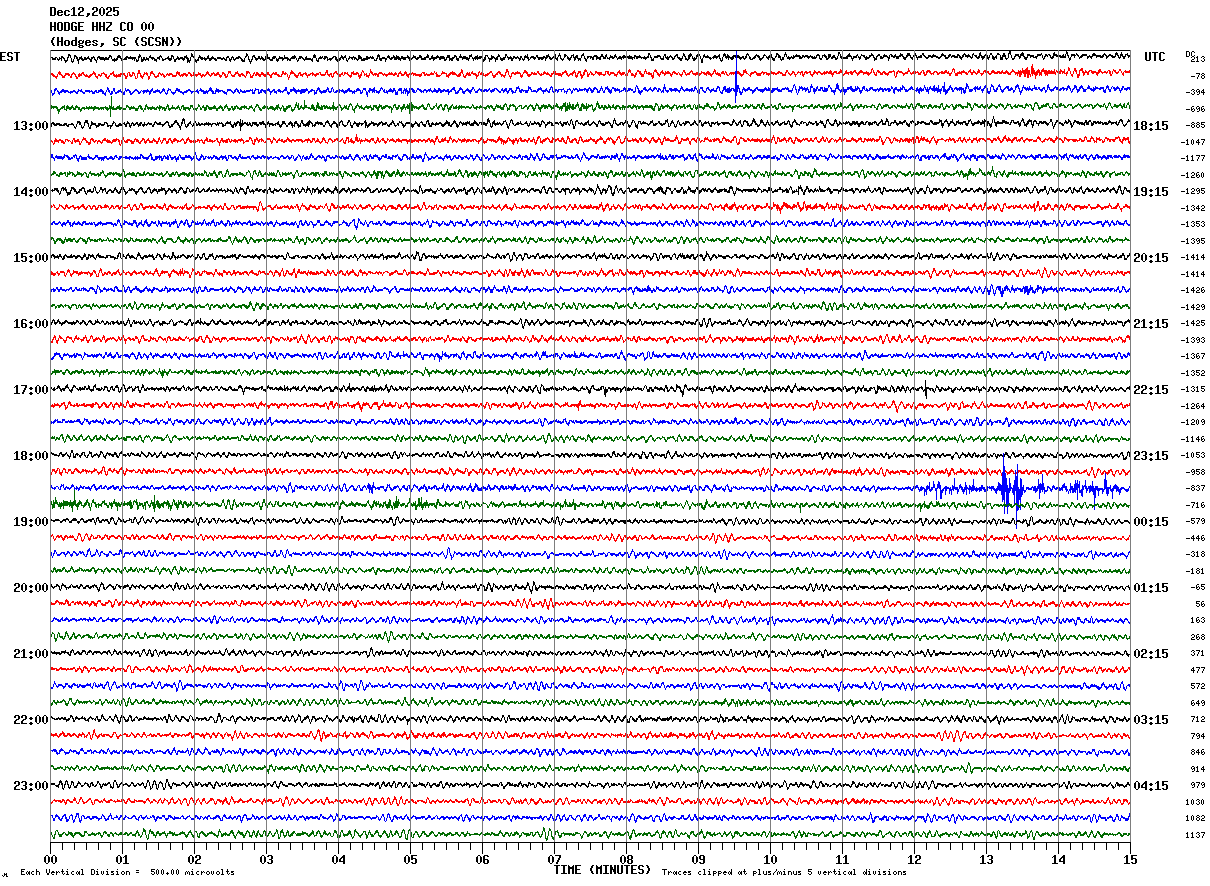1210x886 pixels.
Task: Click the red high-frequency burst on the second trace
Action: 1035,72
